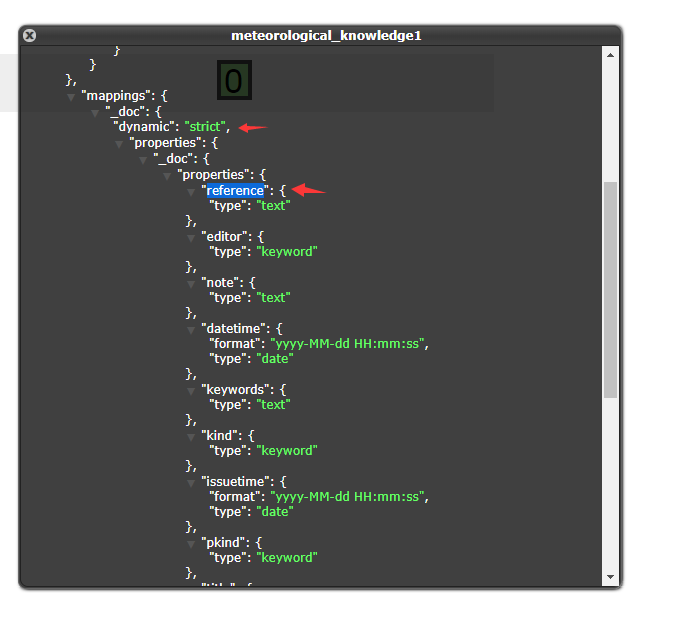
Task: Collapse the "note" field triangle
Action: pyautogui.click(x=191, y=283)
